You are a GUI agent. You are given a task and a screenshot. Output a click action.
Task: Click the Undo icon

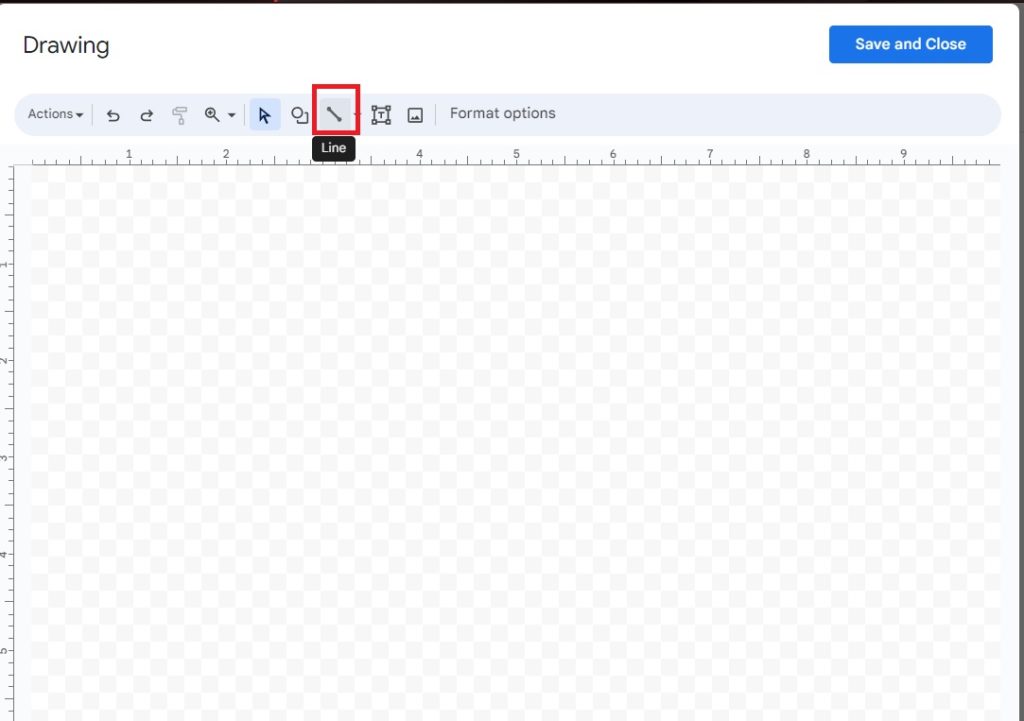coord(113,114)
